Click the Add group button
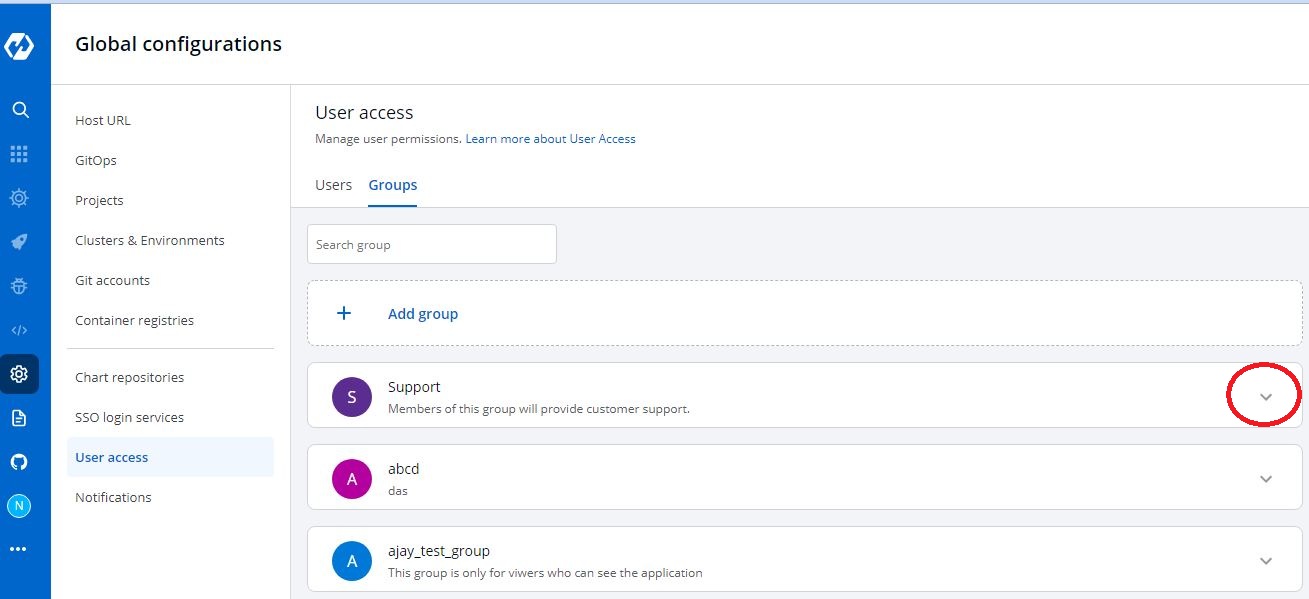1309x599 pixels. click(422, 314)
